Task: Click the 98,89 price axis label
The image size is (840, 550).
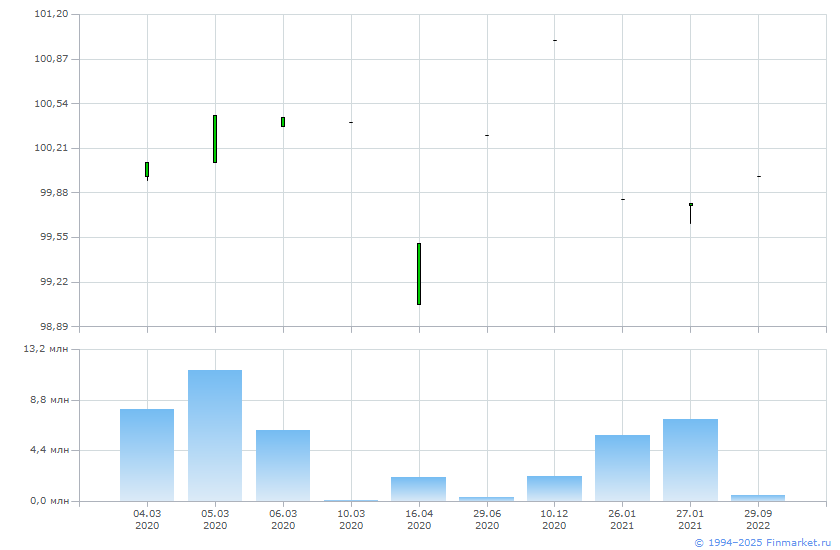Action: pyautogui.click(x=54, y=326)
